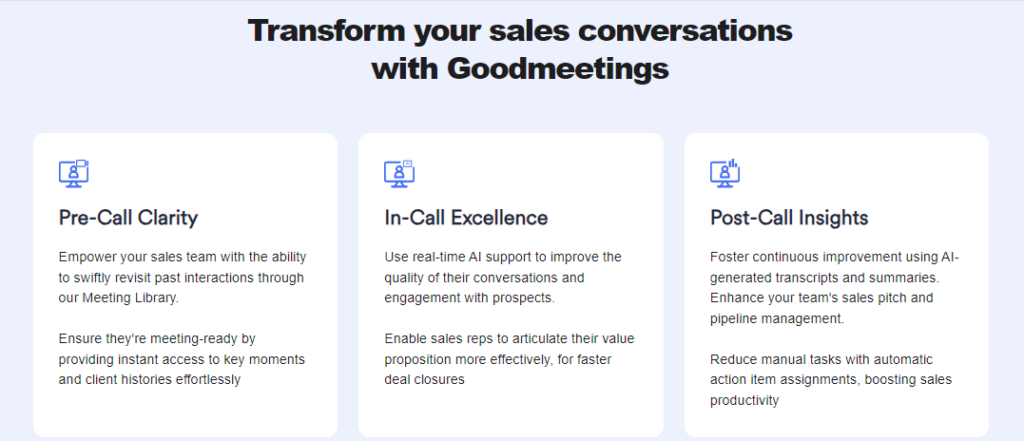Image resolution: width=1024 pixels, height=441 pixels.
Task: Click the "Enable sales reps to articulate" paragraph
Action: point(508,359)
